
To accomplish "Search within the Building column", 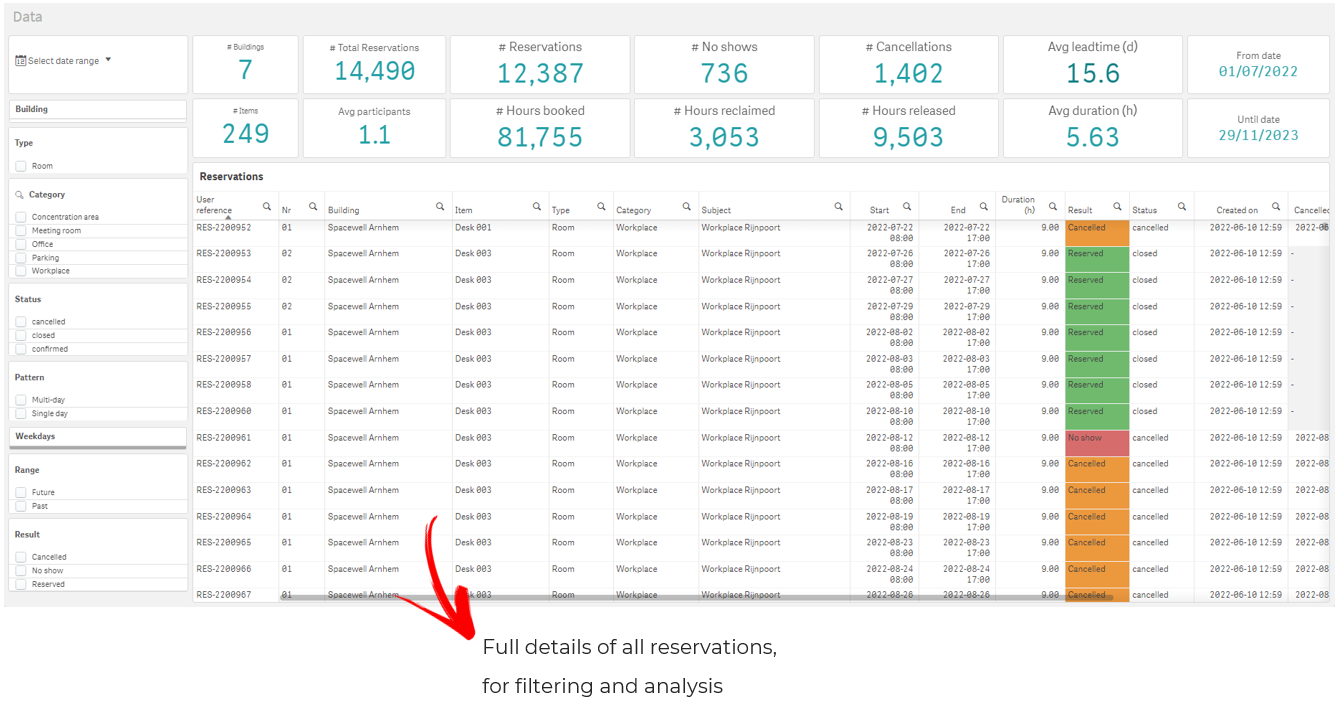I will [x=440, y=207].
